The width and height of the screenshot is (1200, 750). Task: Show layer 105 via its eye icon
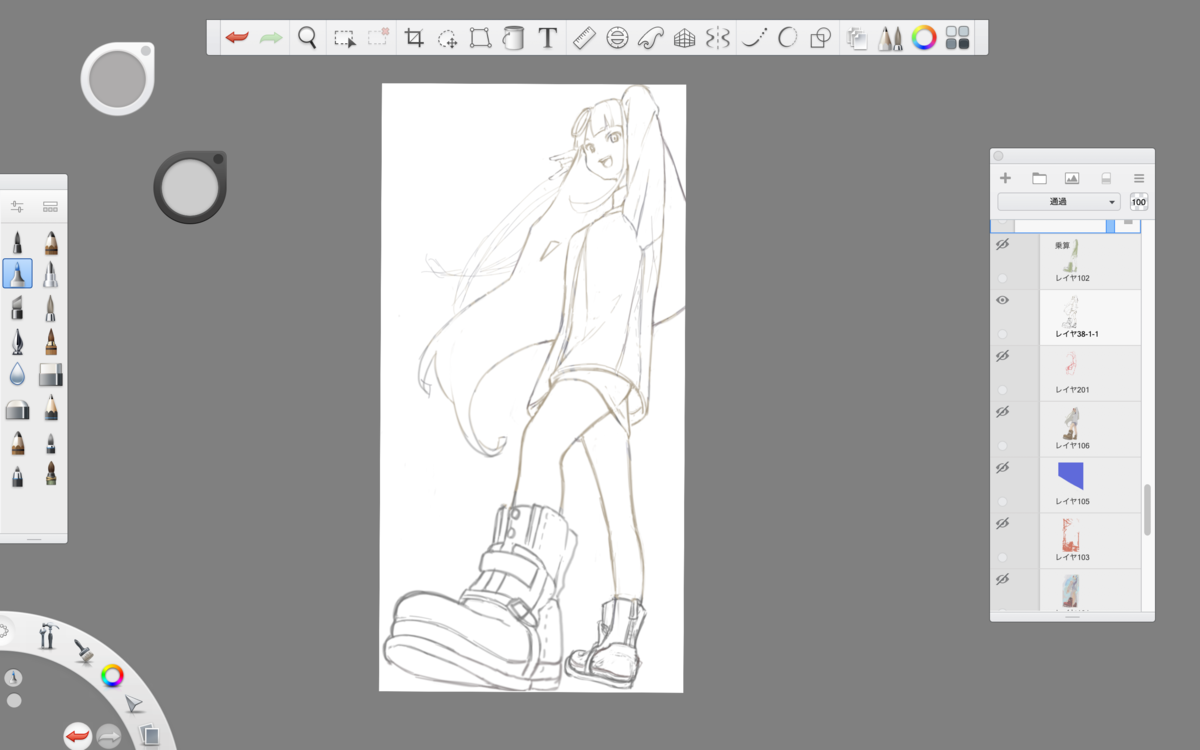(1002, 468)
